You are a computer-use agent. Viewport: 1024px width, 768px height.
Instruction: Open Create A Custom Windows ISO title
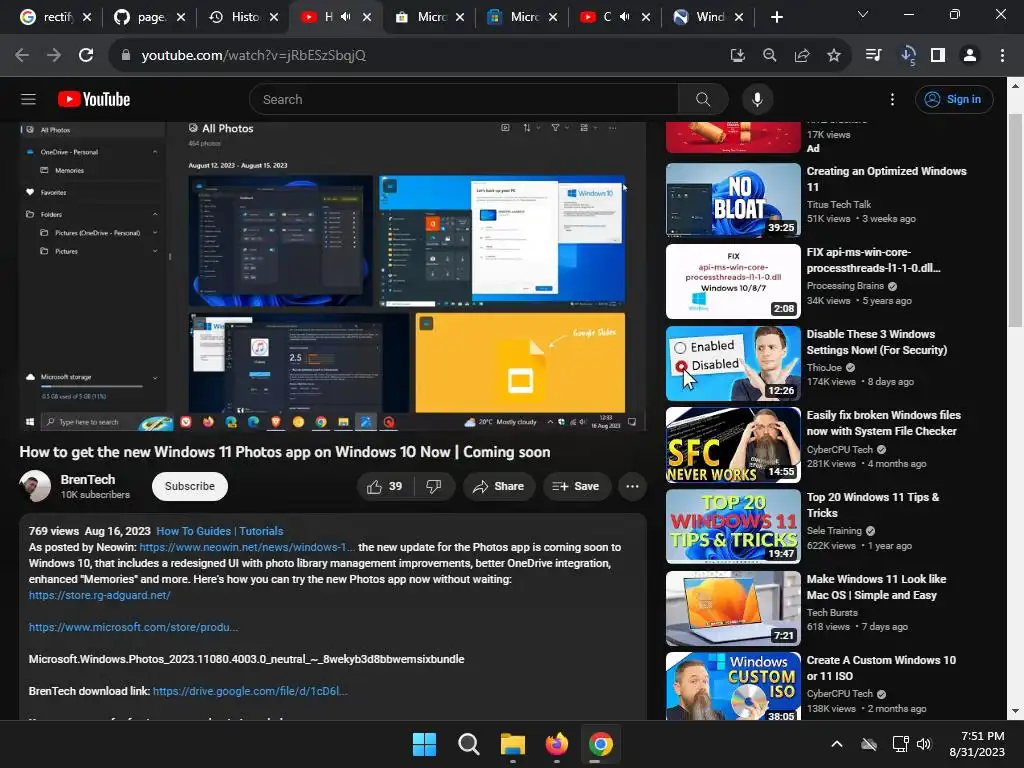[x=881, y=668]
